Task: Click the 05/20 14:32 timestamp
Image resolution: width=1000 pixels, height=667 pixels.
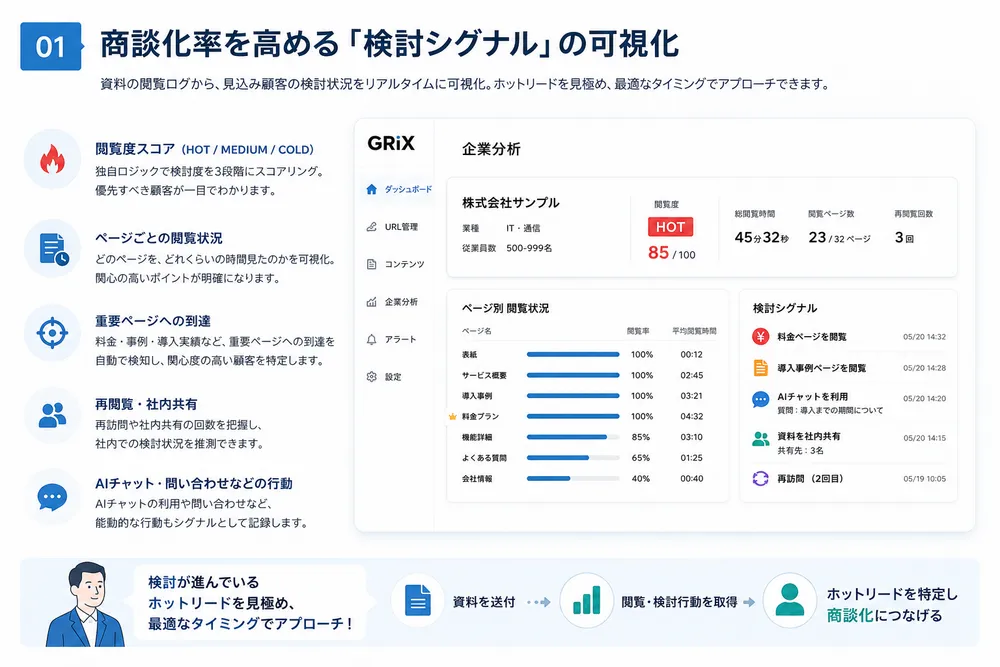Action: pos(924,337)
